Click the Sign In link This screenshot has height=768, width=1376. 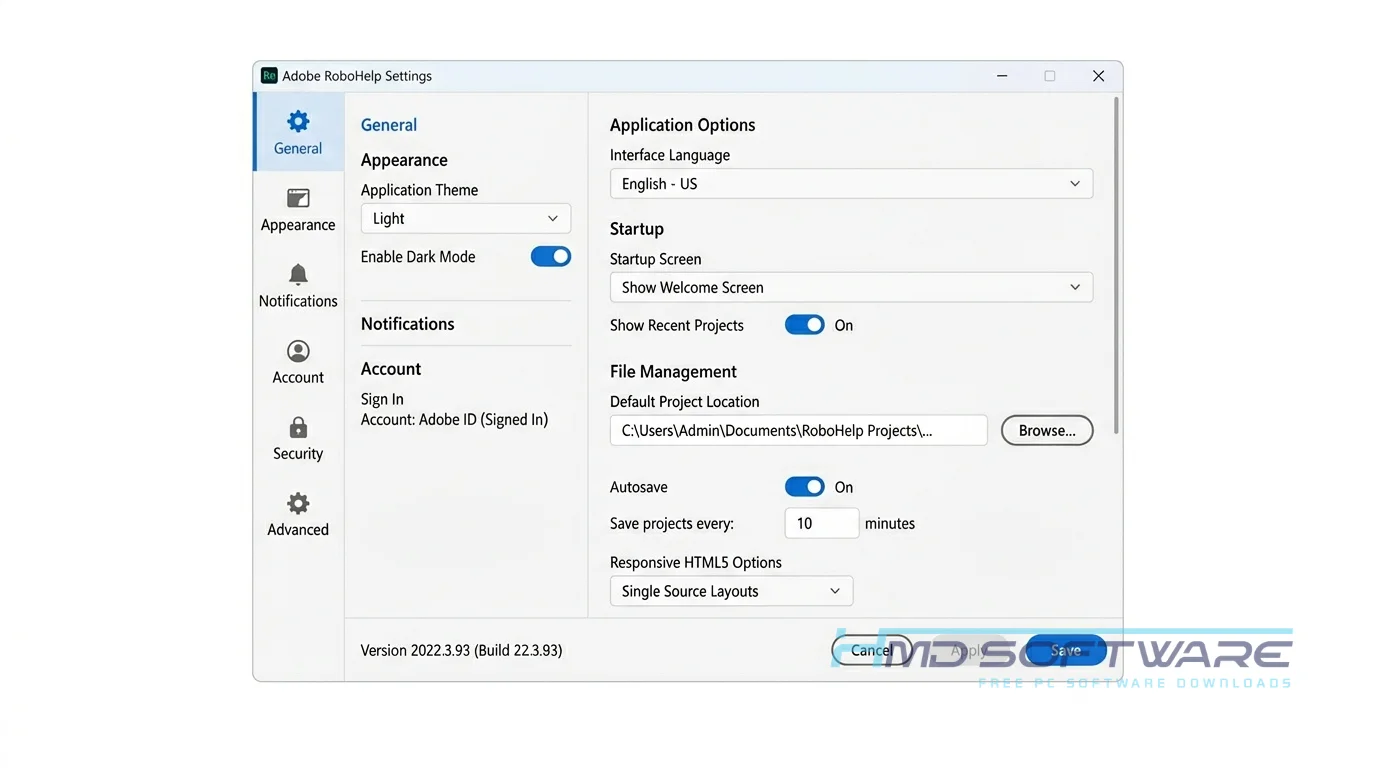click(382, 399)
